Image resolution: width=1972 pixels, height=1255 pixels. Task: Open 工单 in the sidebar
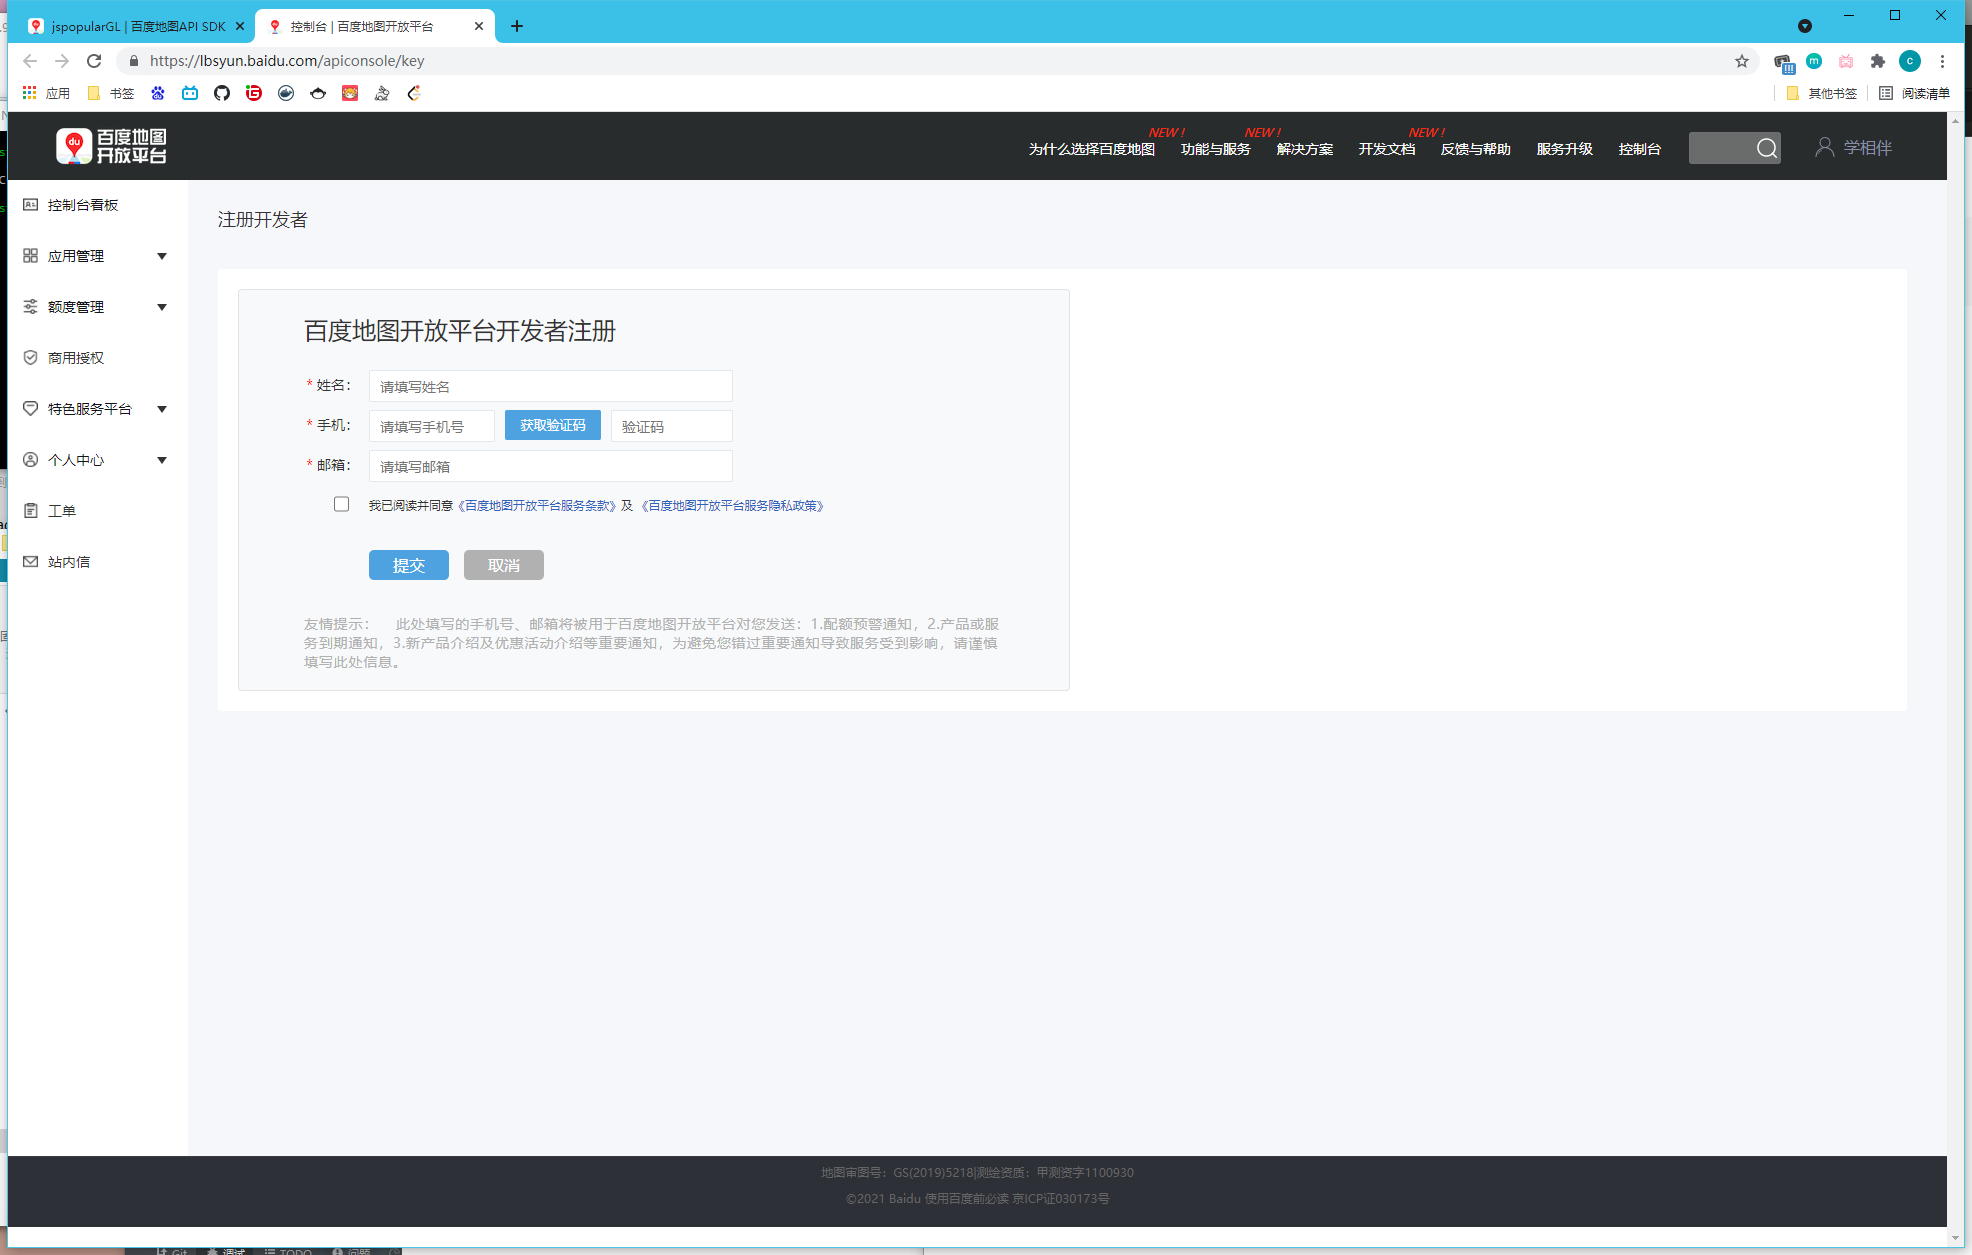61,511
